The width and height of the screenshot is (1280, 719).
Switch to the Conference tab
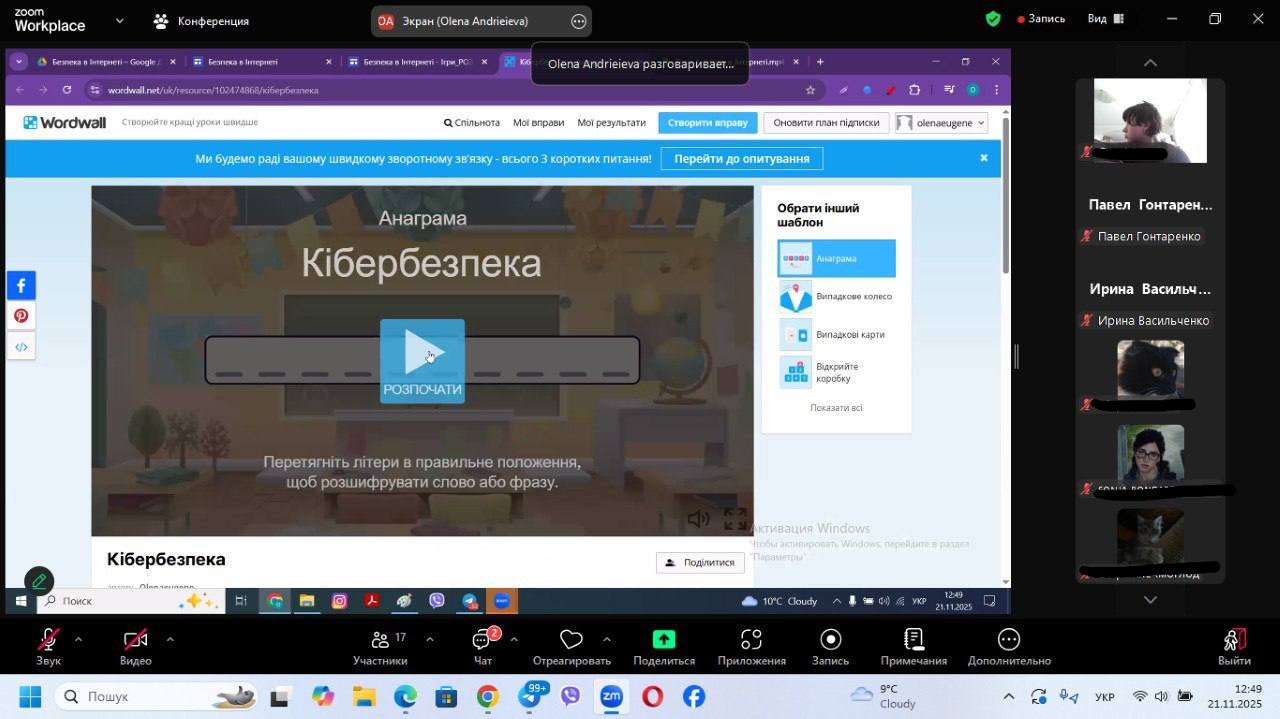[201, 21]
